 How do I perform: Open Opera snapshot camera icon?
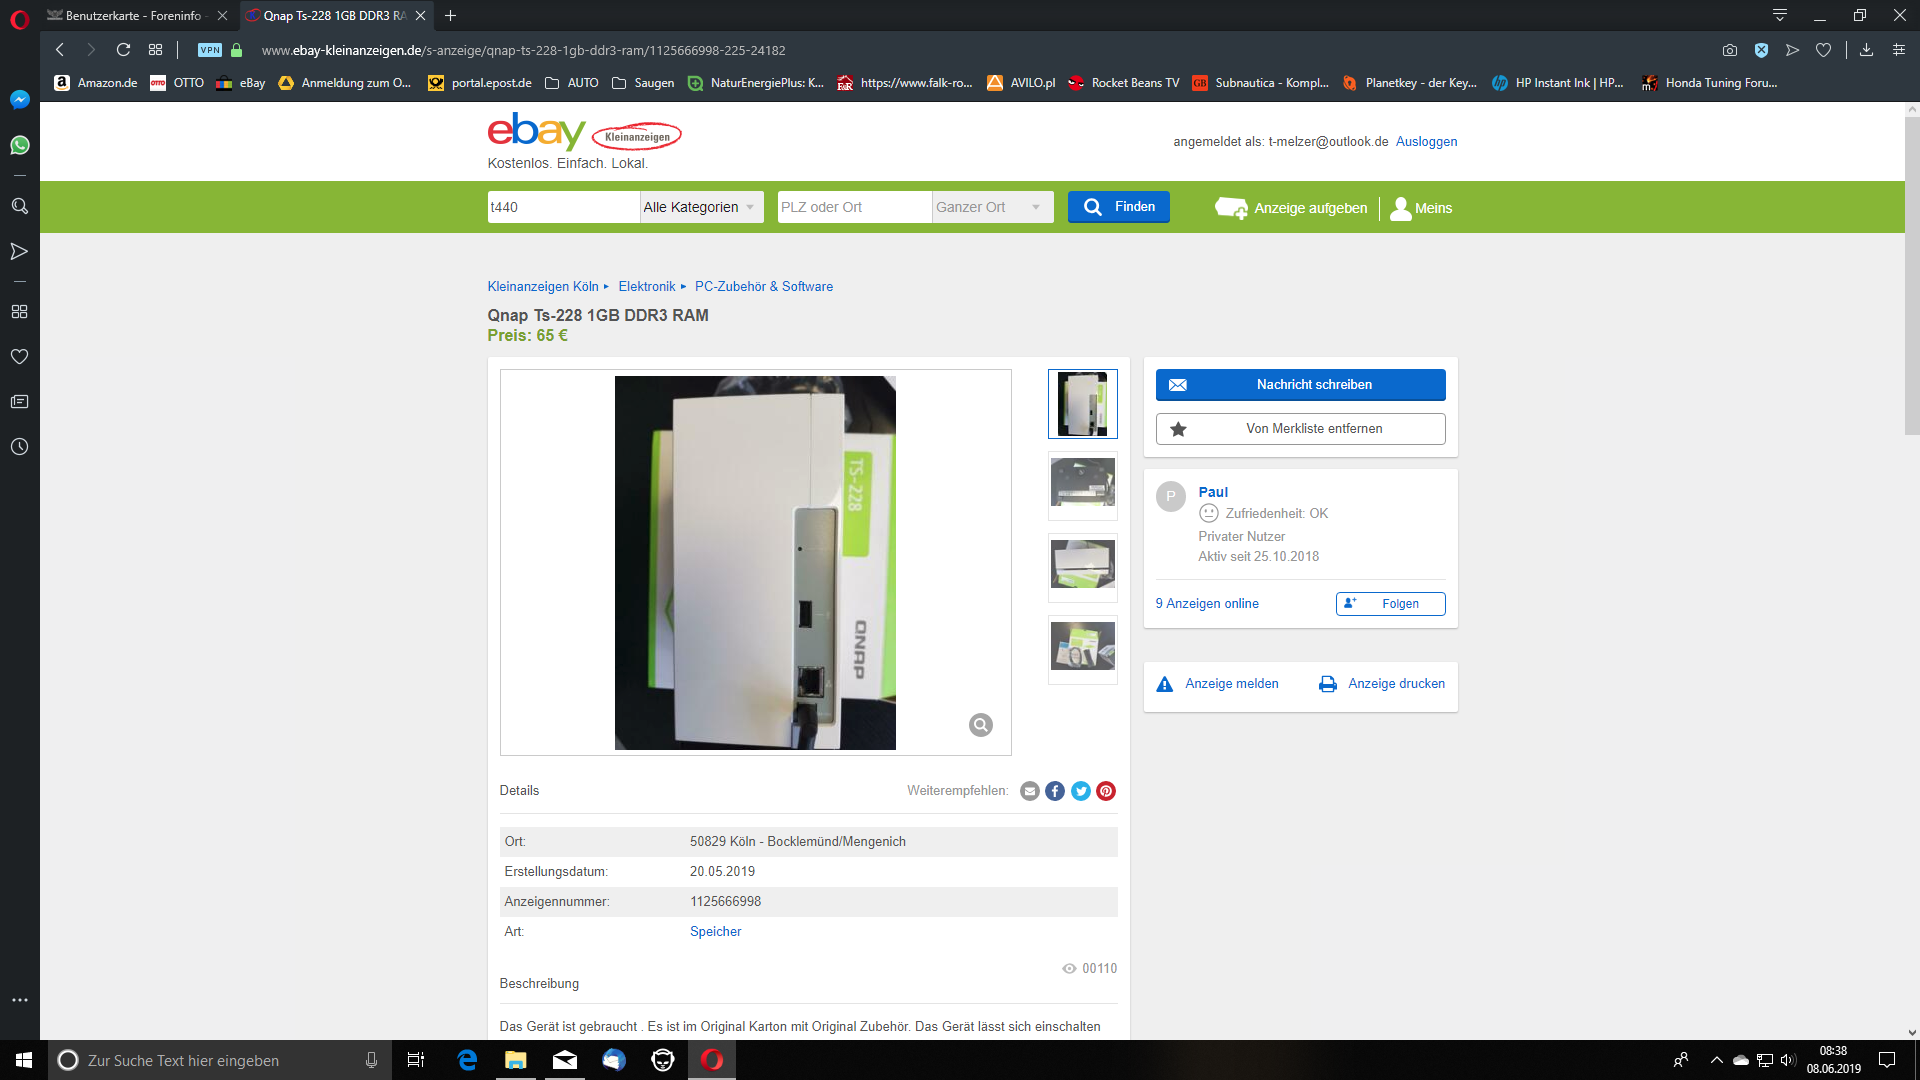[1730, 50]
